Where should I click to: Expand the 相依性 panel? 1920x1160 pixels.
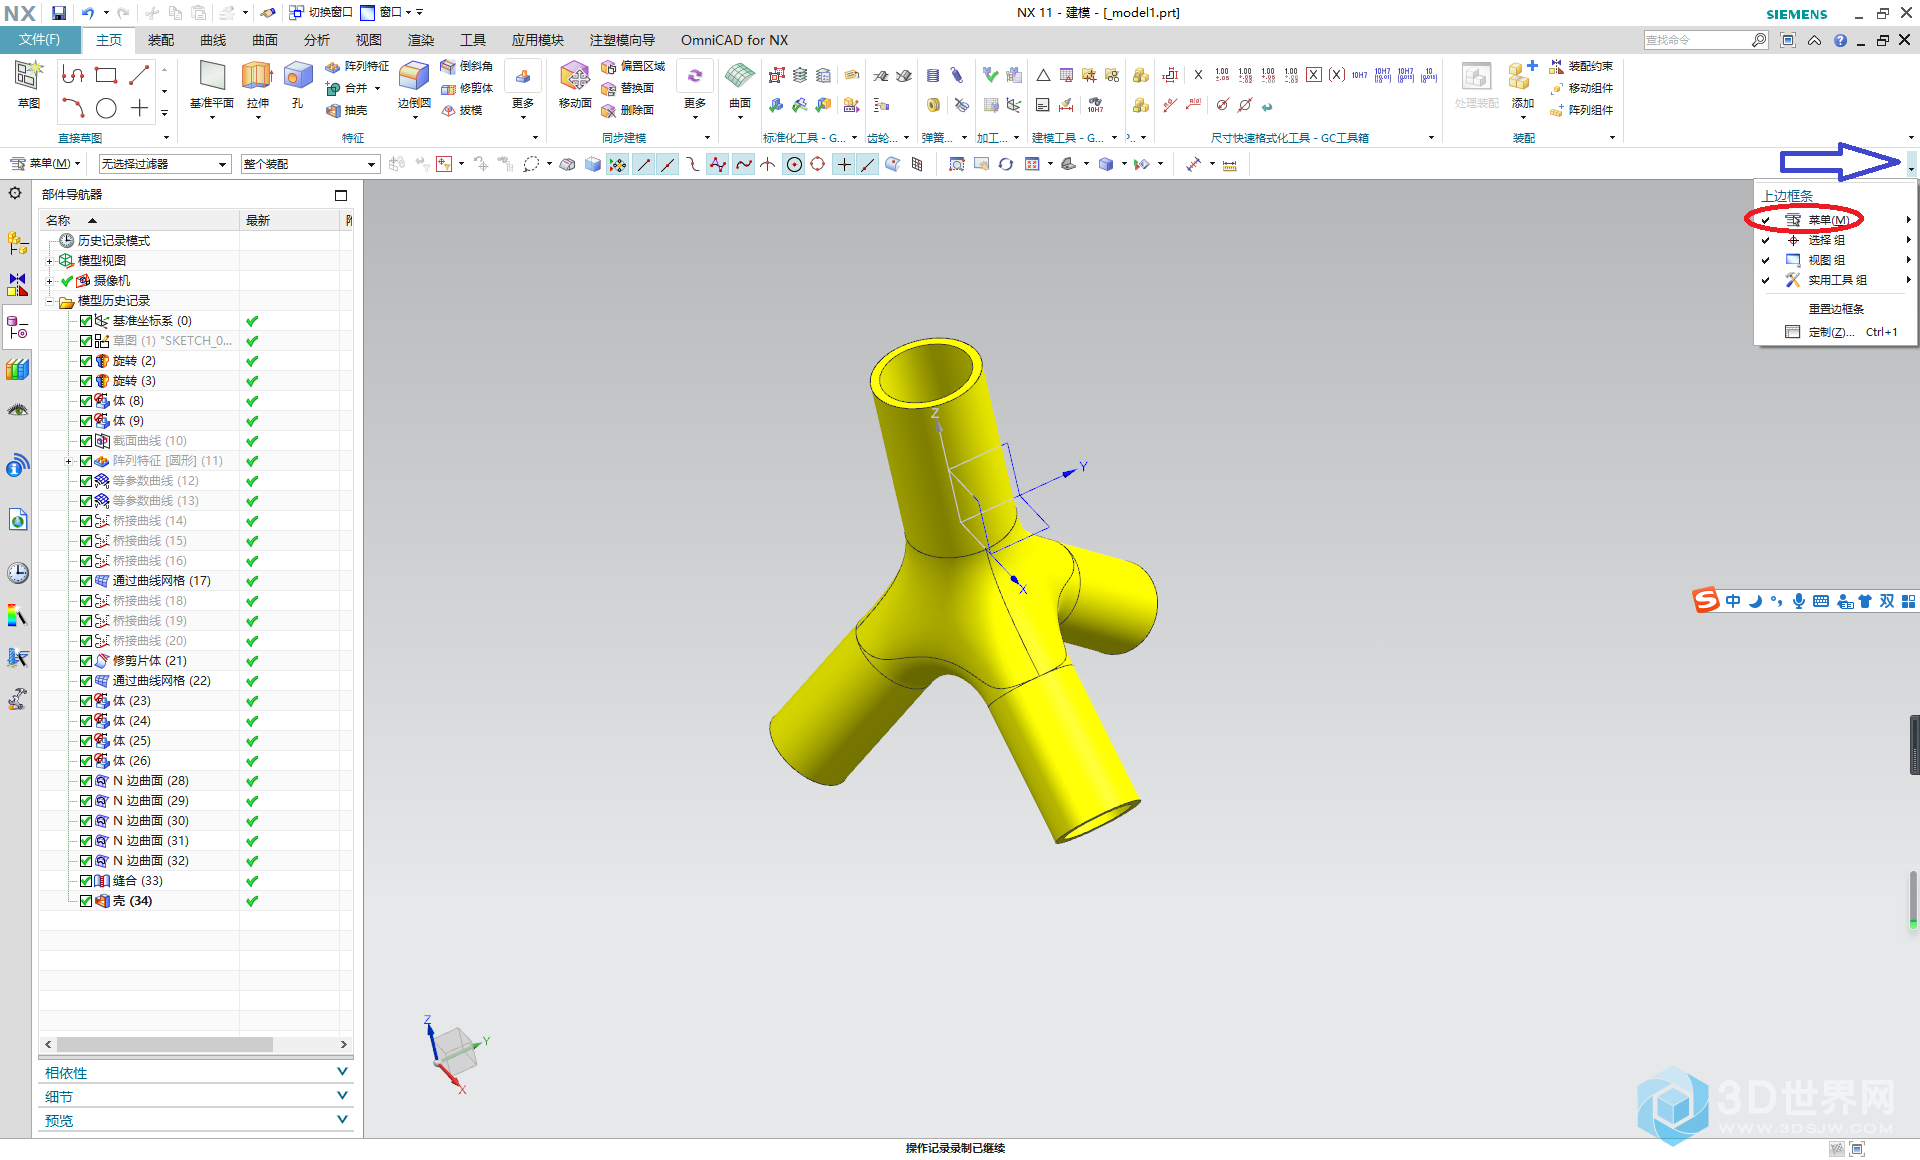click(196, 1072)
